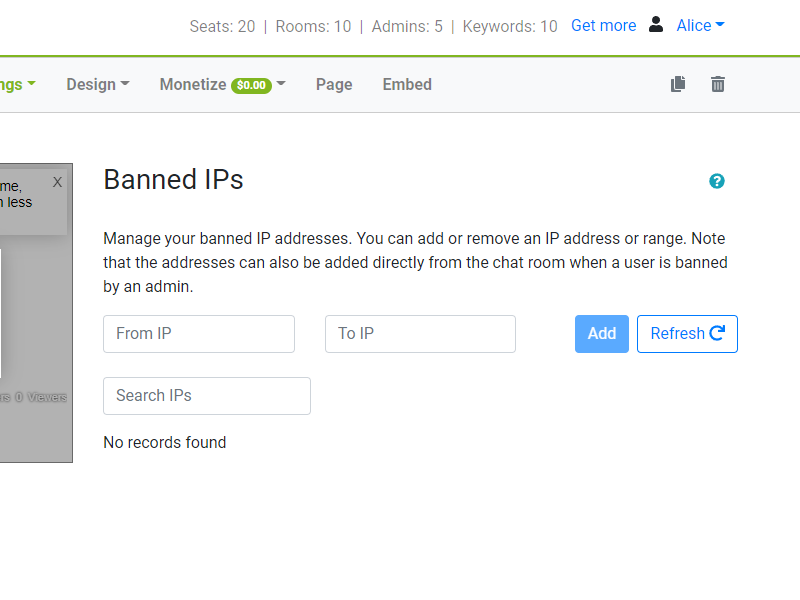Viewport: 800px width, 600px height.
Task: Click the blue Add button
Action: [x=601, y=333]
